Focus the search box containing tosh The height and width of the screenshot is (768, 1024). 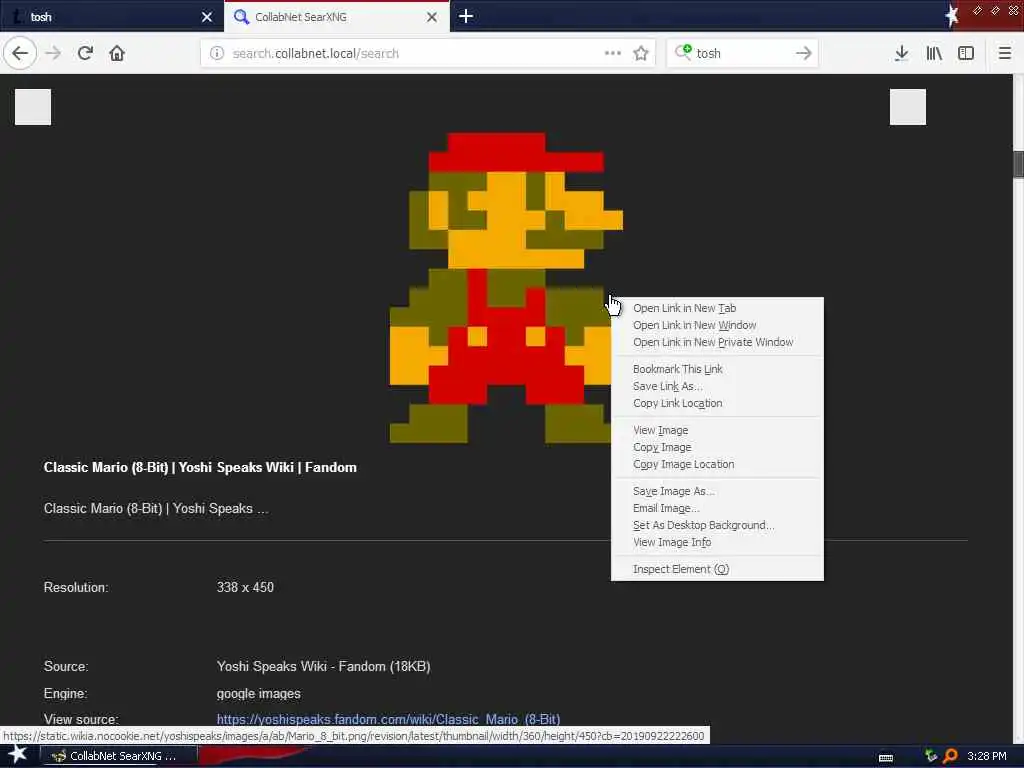[741, 53]
